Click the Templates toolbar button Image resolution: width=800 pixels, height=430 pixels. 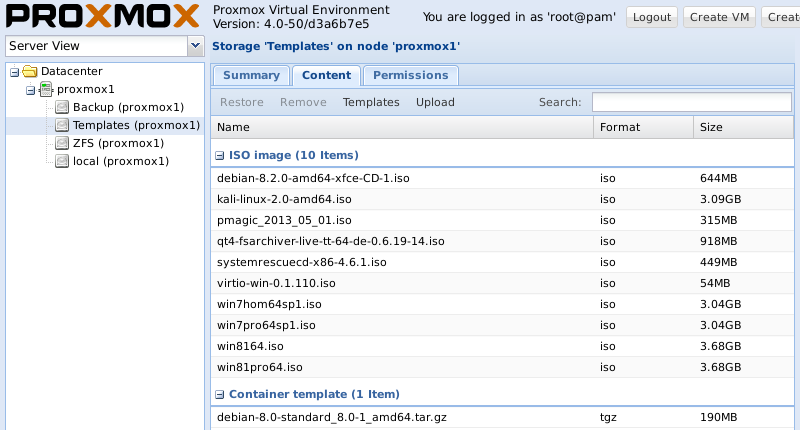click(x=371, y=102)
